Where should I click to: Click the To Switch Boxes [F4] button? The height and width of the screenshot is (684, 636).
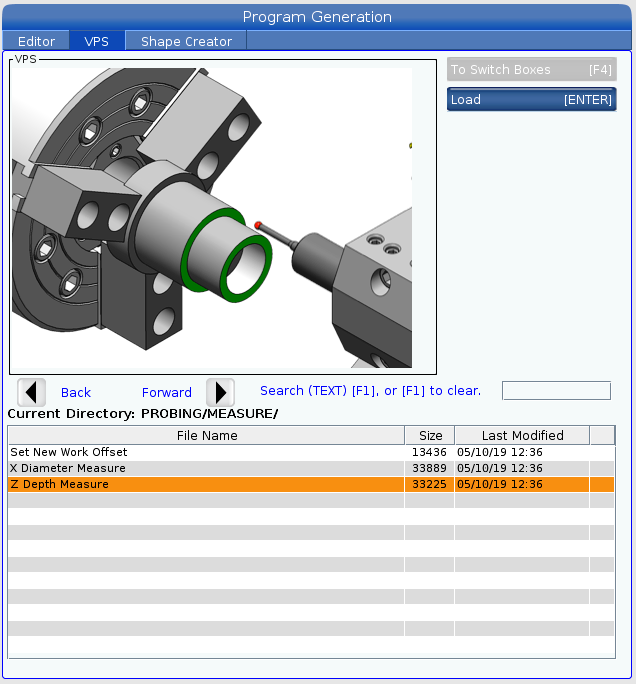(x=531, y=70)
